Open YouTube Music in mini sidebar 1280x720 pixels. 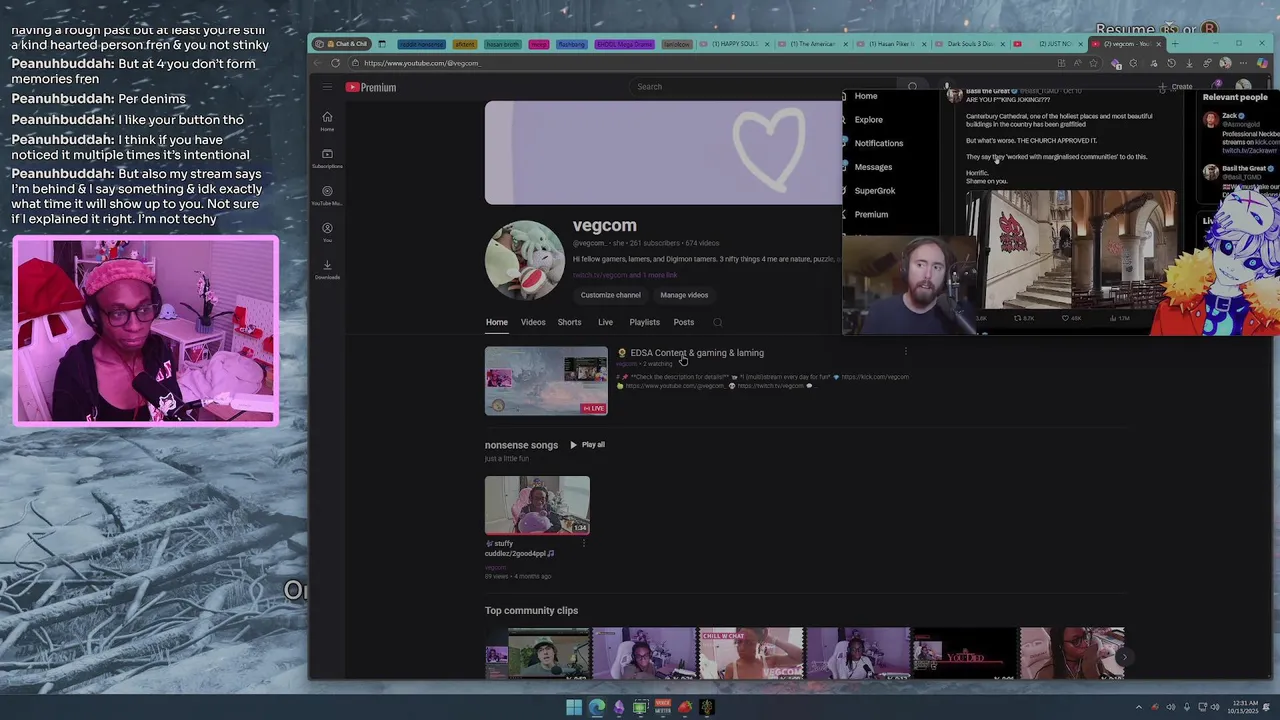[x=327, y=195]
